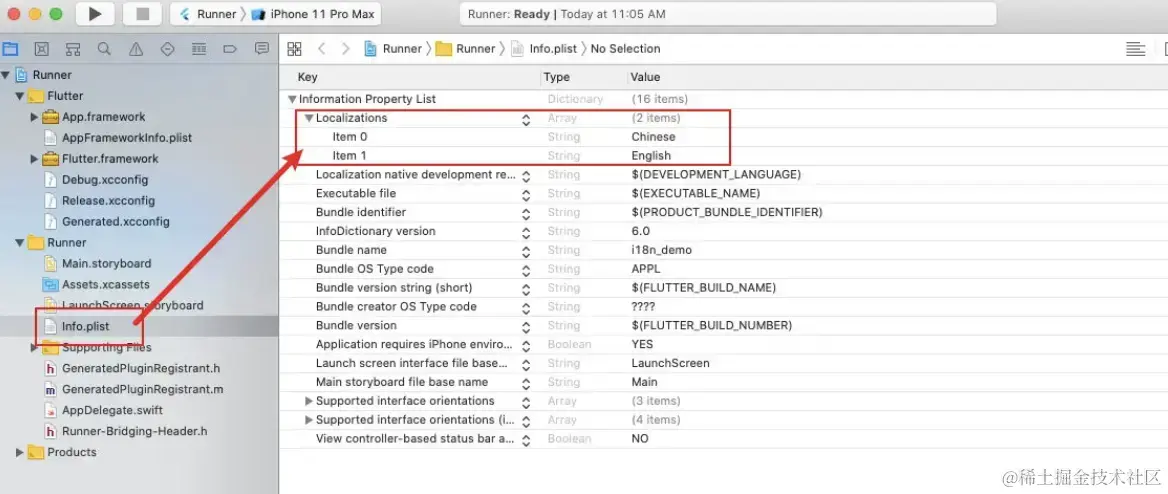Open Assets.xcassets catalog
Image resolution: width=1168 pixels, height=494 pixels.
[106, 285]
